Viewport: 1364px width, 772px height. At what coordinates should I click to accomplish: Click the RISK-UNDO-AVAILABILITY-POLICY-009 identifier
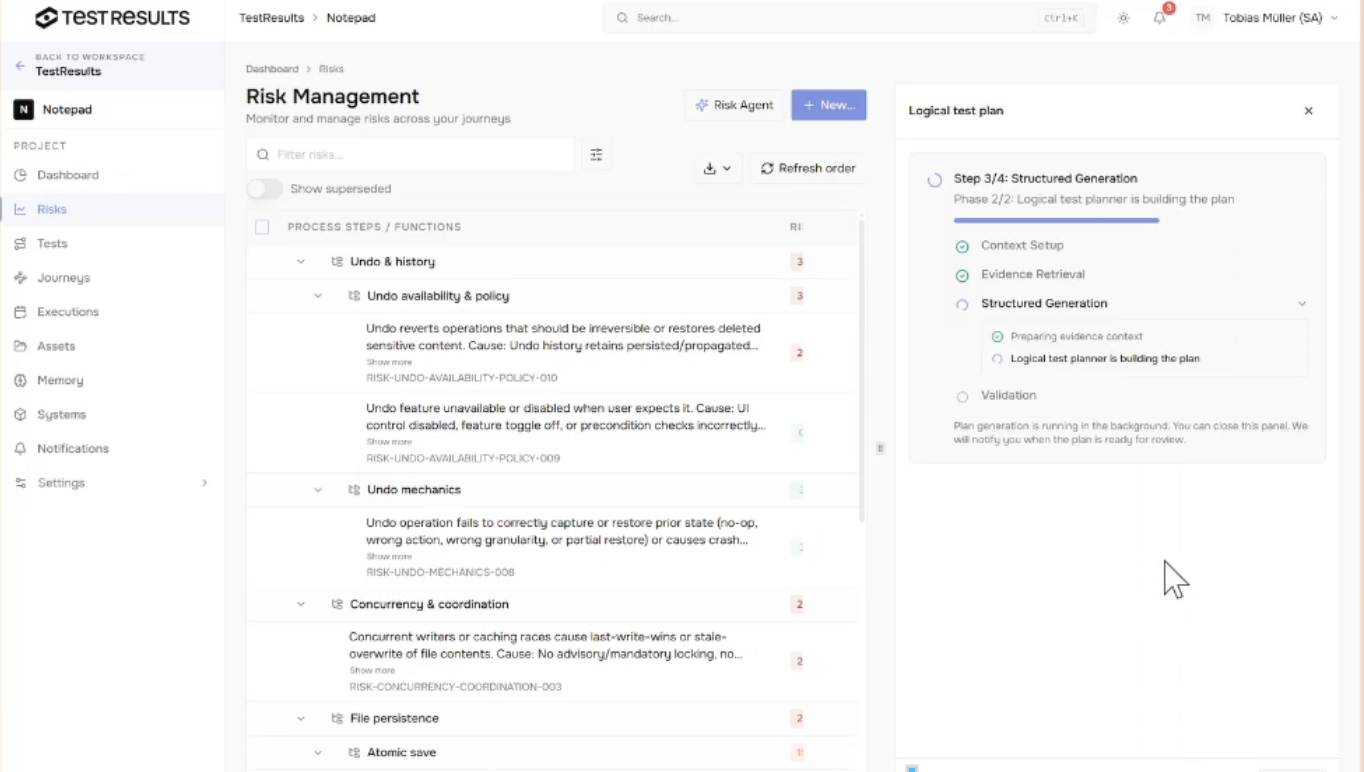[x=463, y=458]
